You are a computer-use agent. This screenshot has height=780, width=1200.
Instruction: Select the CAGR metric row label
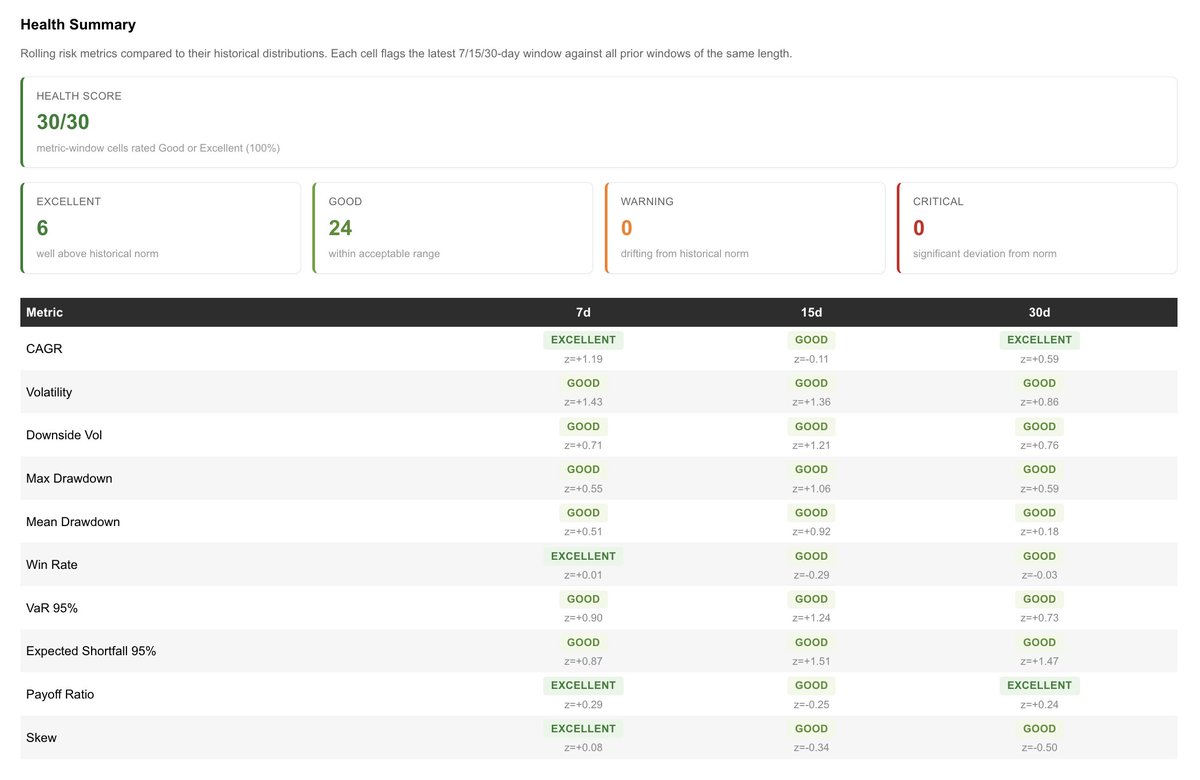[x=44, y=349]
